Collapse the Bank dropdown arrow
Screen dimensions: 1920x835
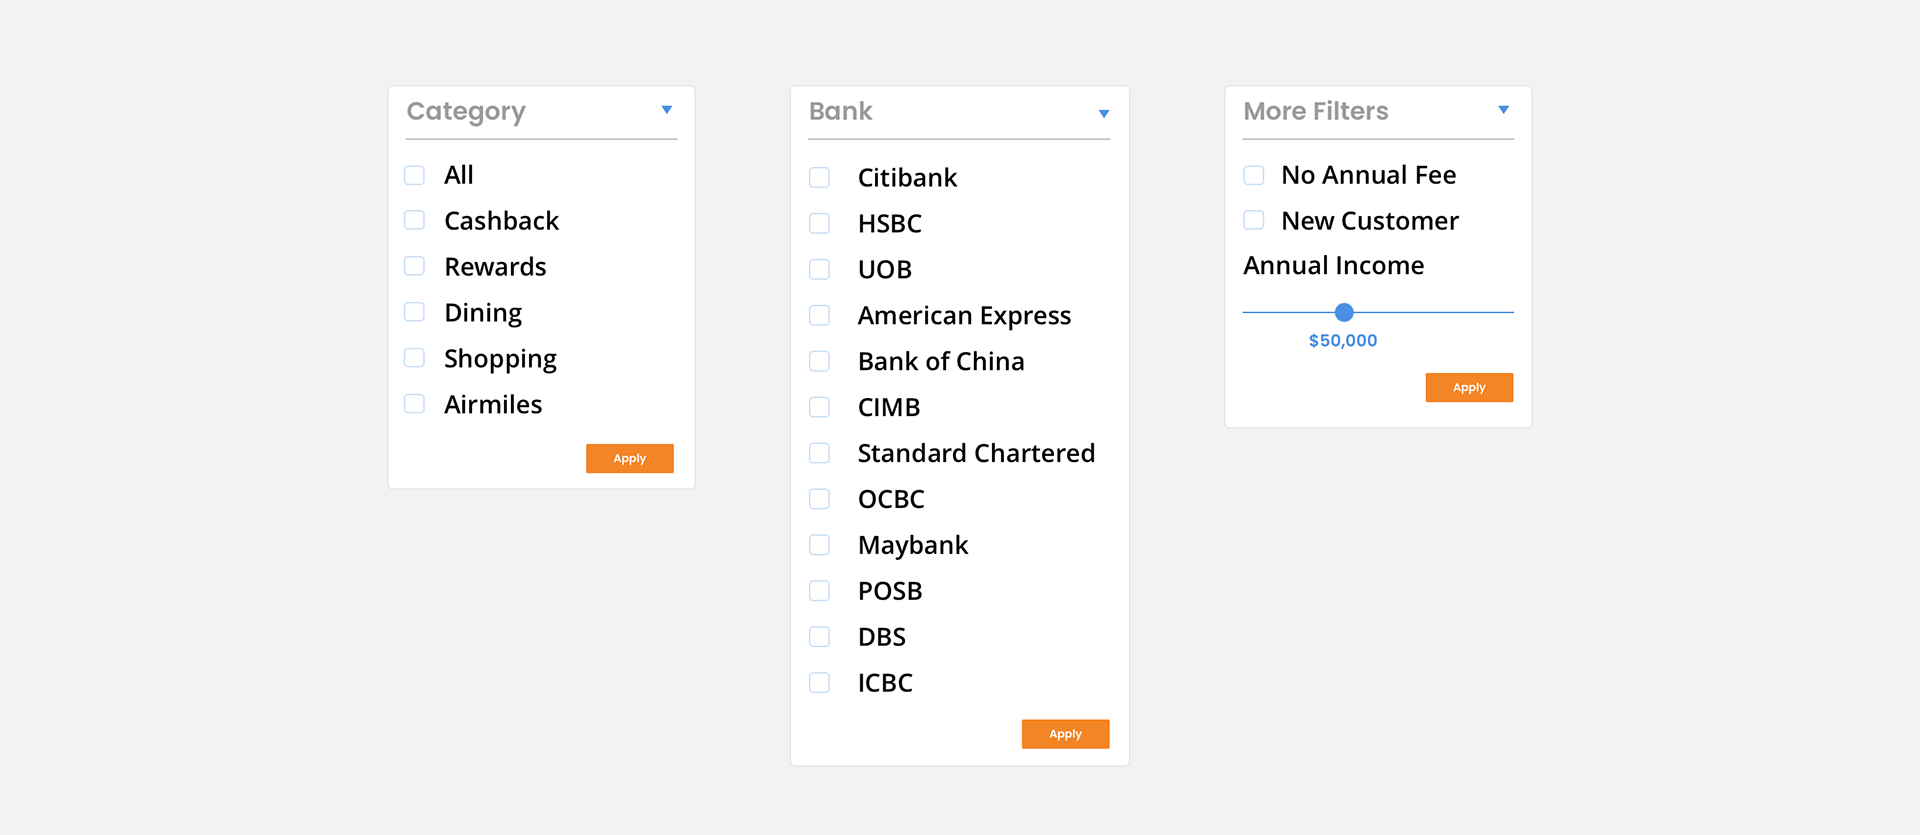[1104, 114]
